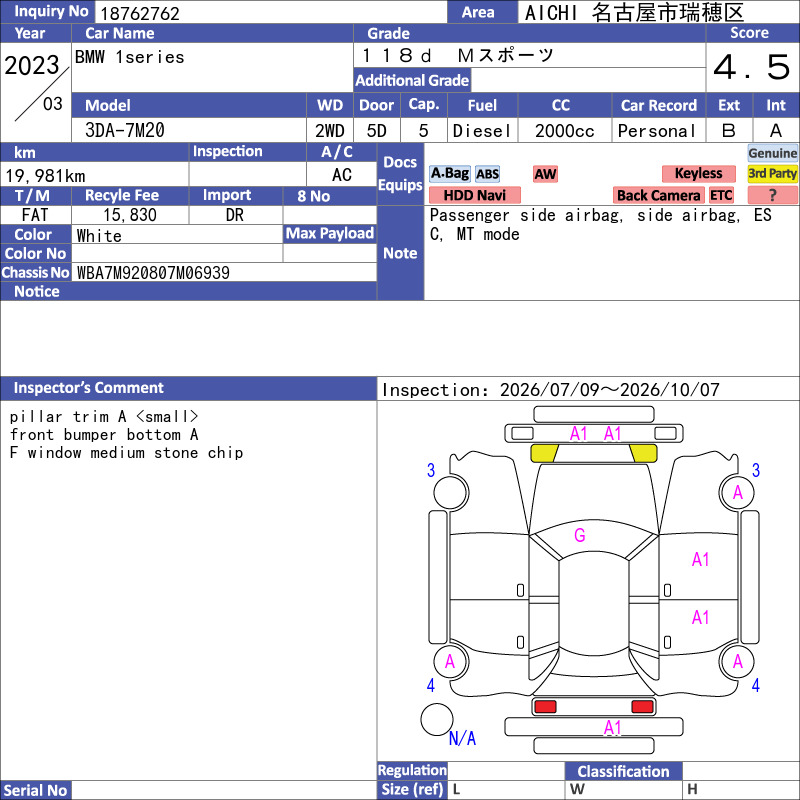Click the Additional Grade header

(x=412, y=80)
